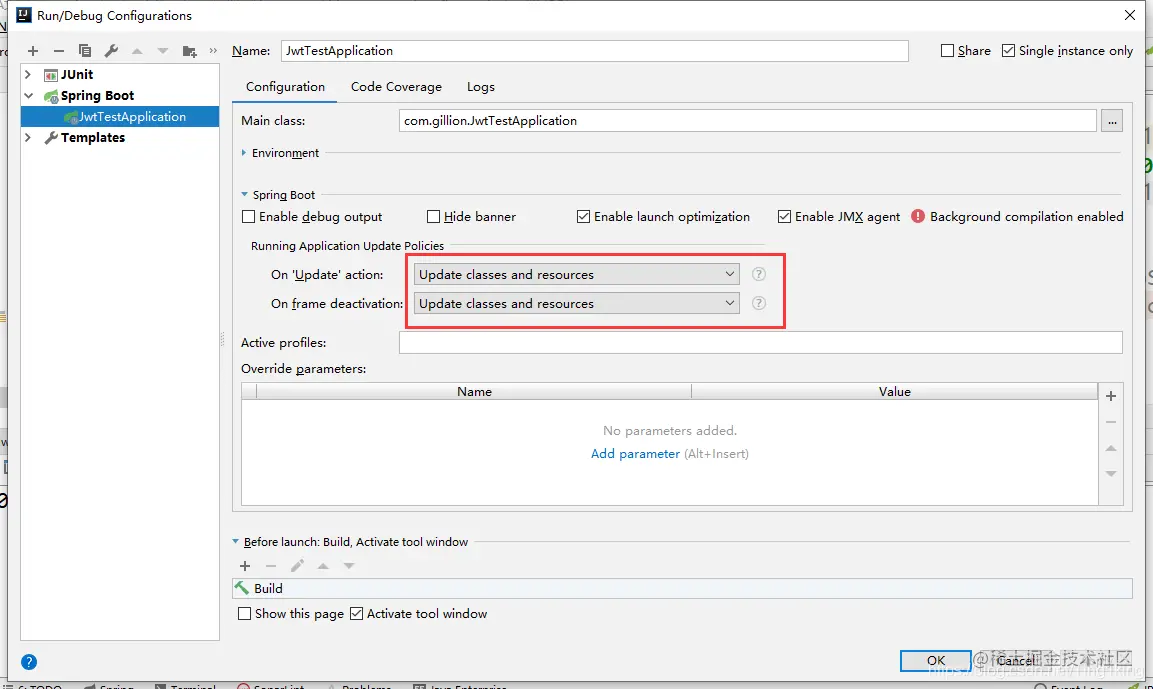Click the Background compilation warning icon
The height and width of the screenshot is (689, 1153).
(x=918, y=216)
